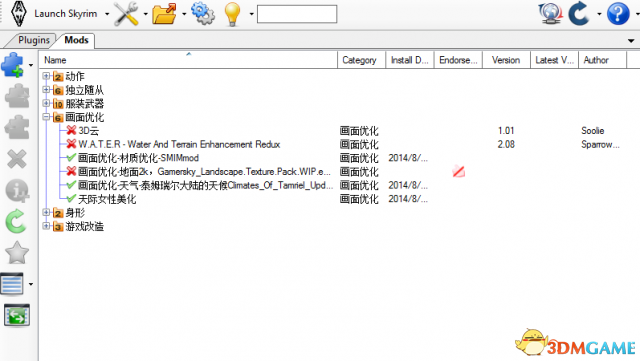
Task: Toggle green check on 天际女性美化
Action: [71, 198]
